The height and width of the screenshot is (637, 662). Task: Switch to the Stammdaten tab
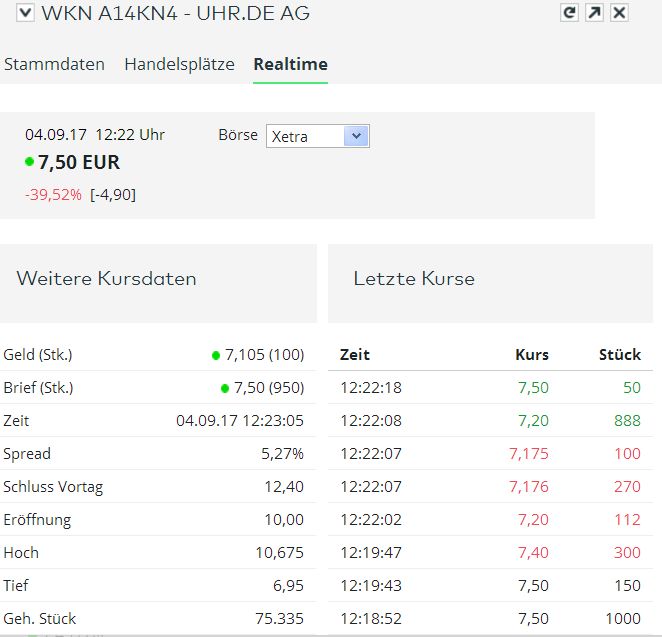click(x=54, y=64)
